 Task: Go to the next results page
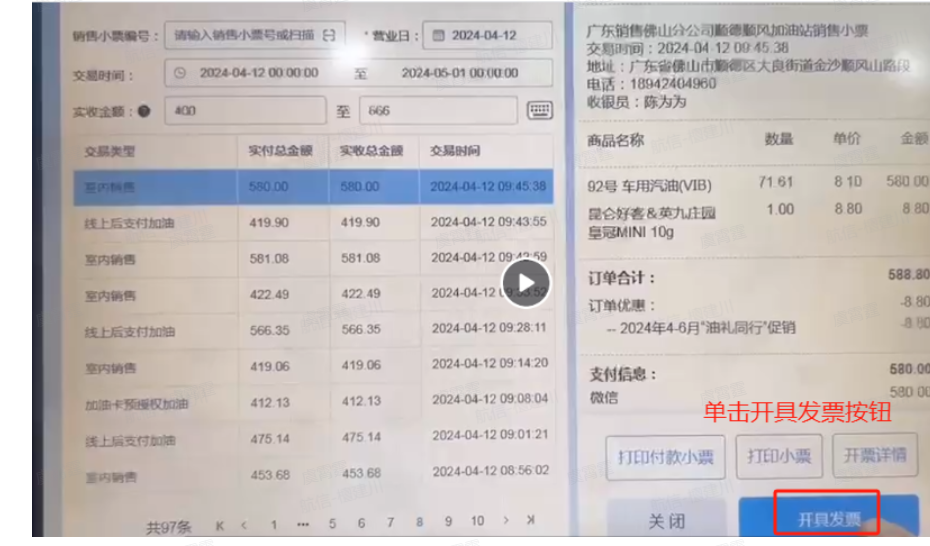pos(506,521)
